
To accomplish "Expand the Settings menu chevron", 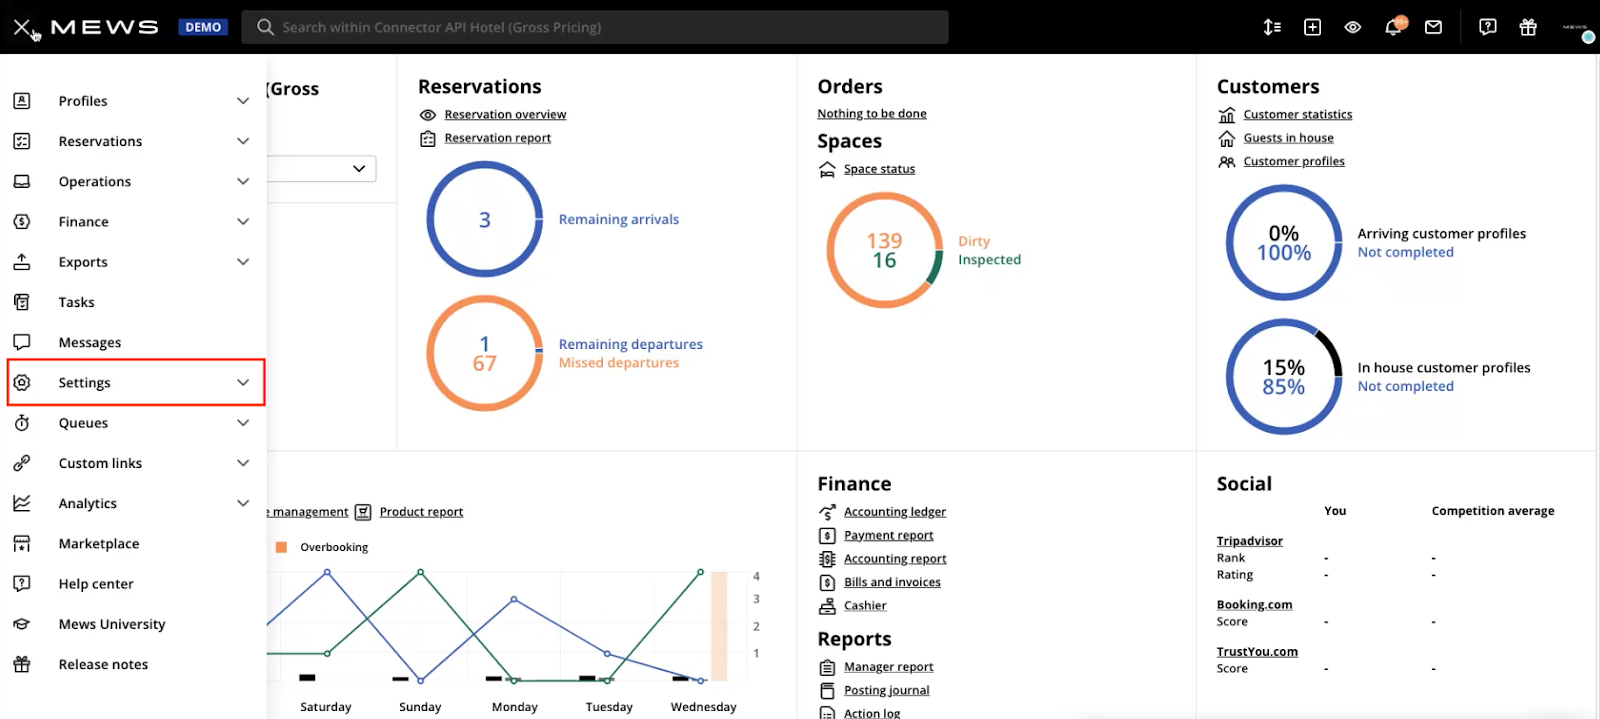I will (243, 382).
